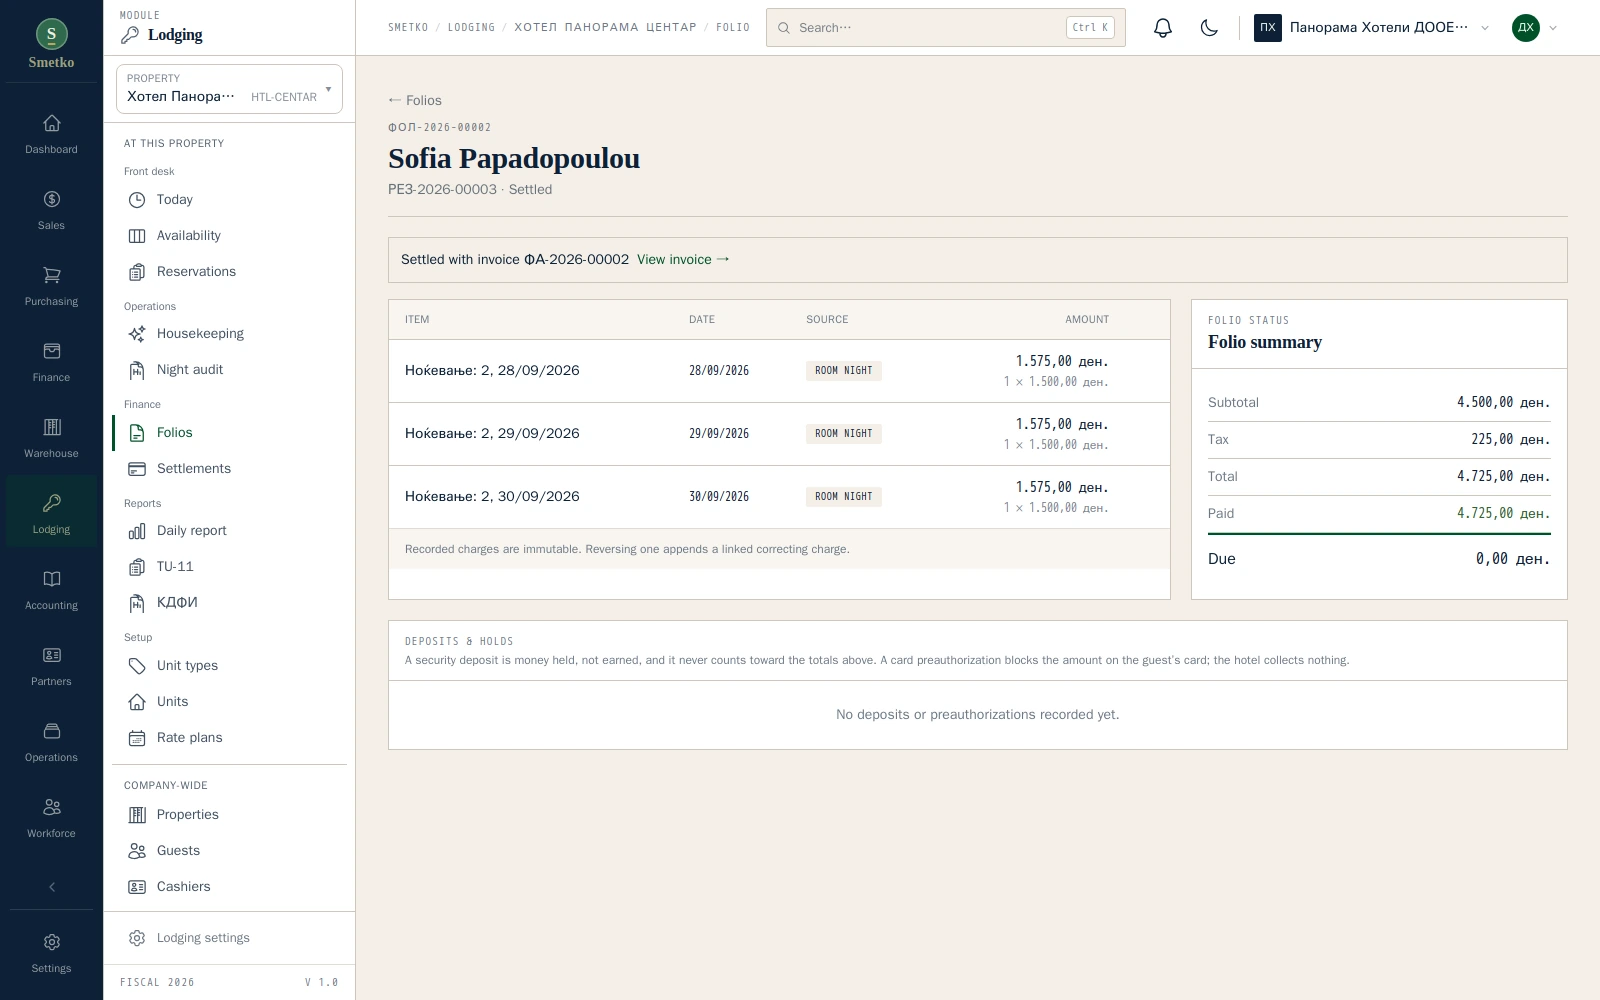Open Housekeeping in the sidebar

[229, 334]
